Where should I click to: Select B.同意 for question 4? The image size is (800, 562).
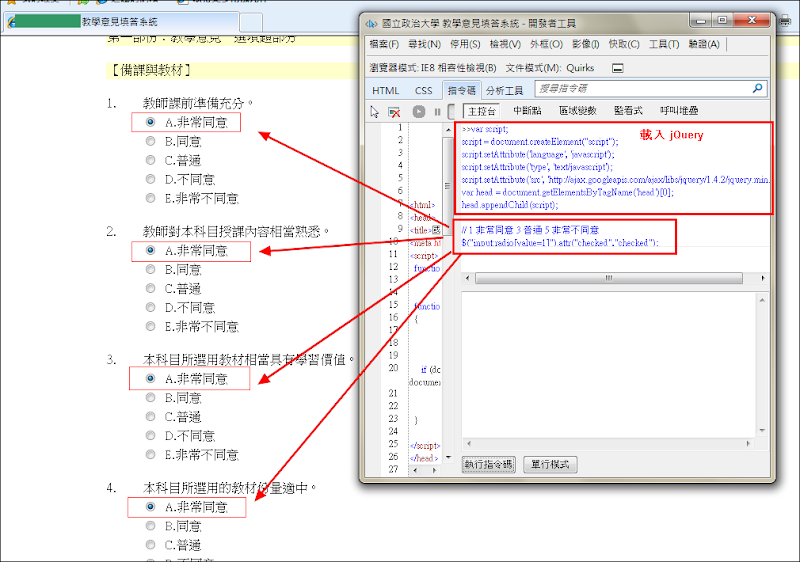pos(151,525)
